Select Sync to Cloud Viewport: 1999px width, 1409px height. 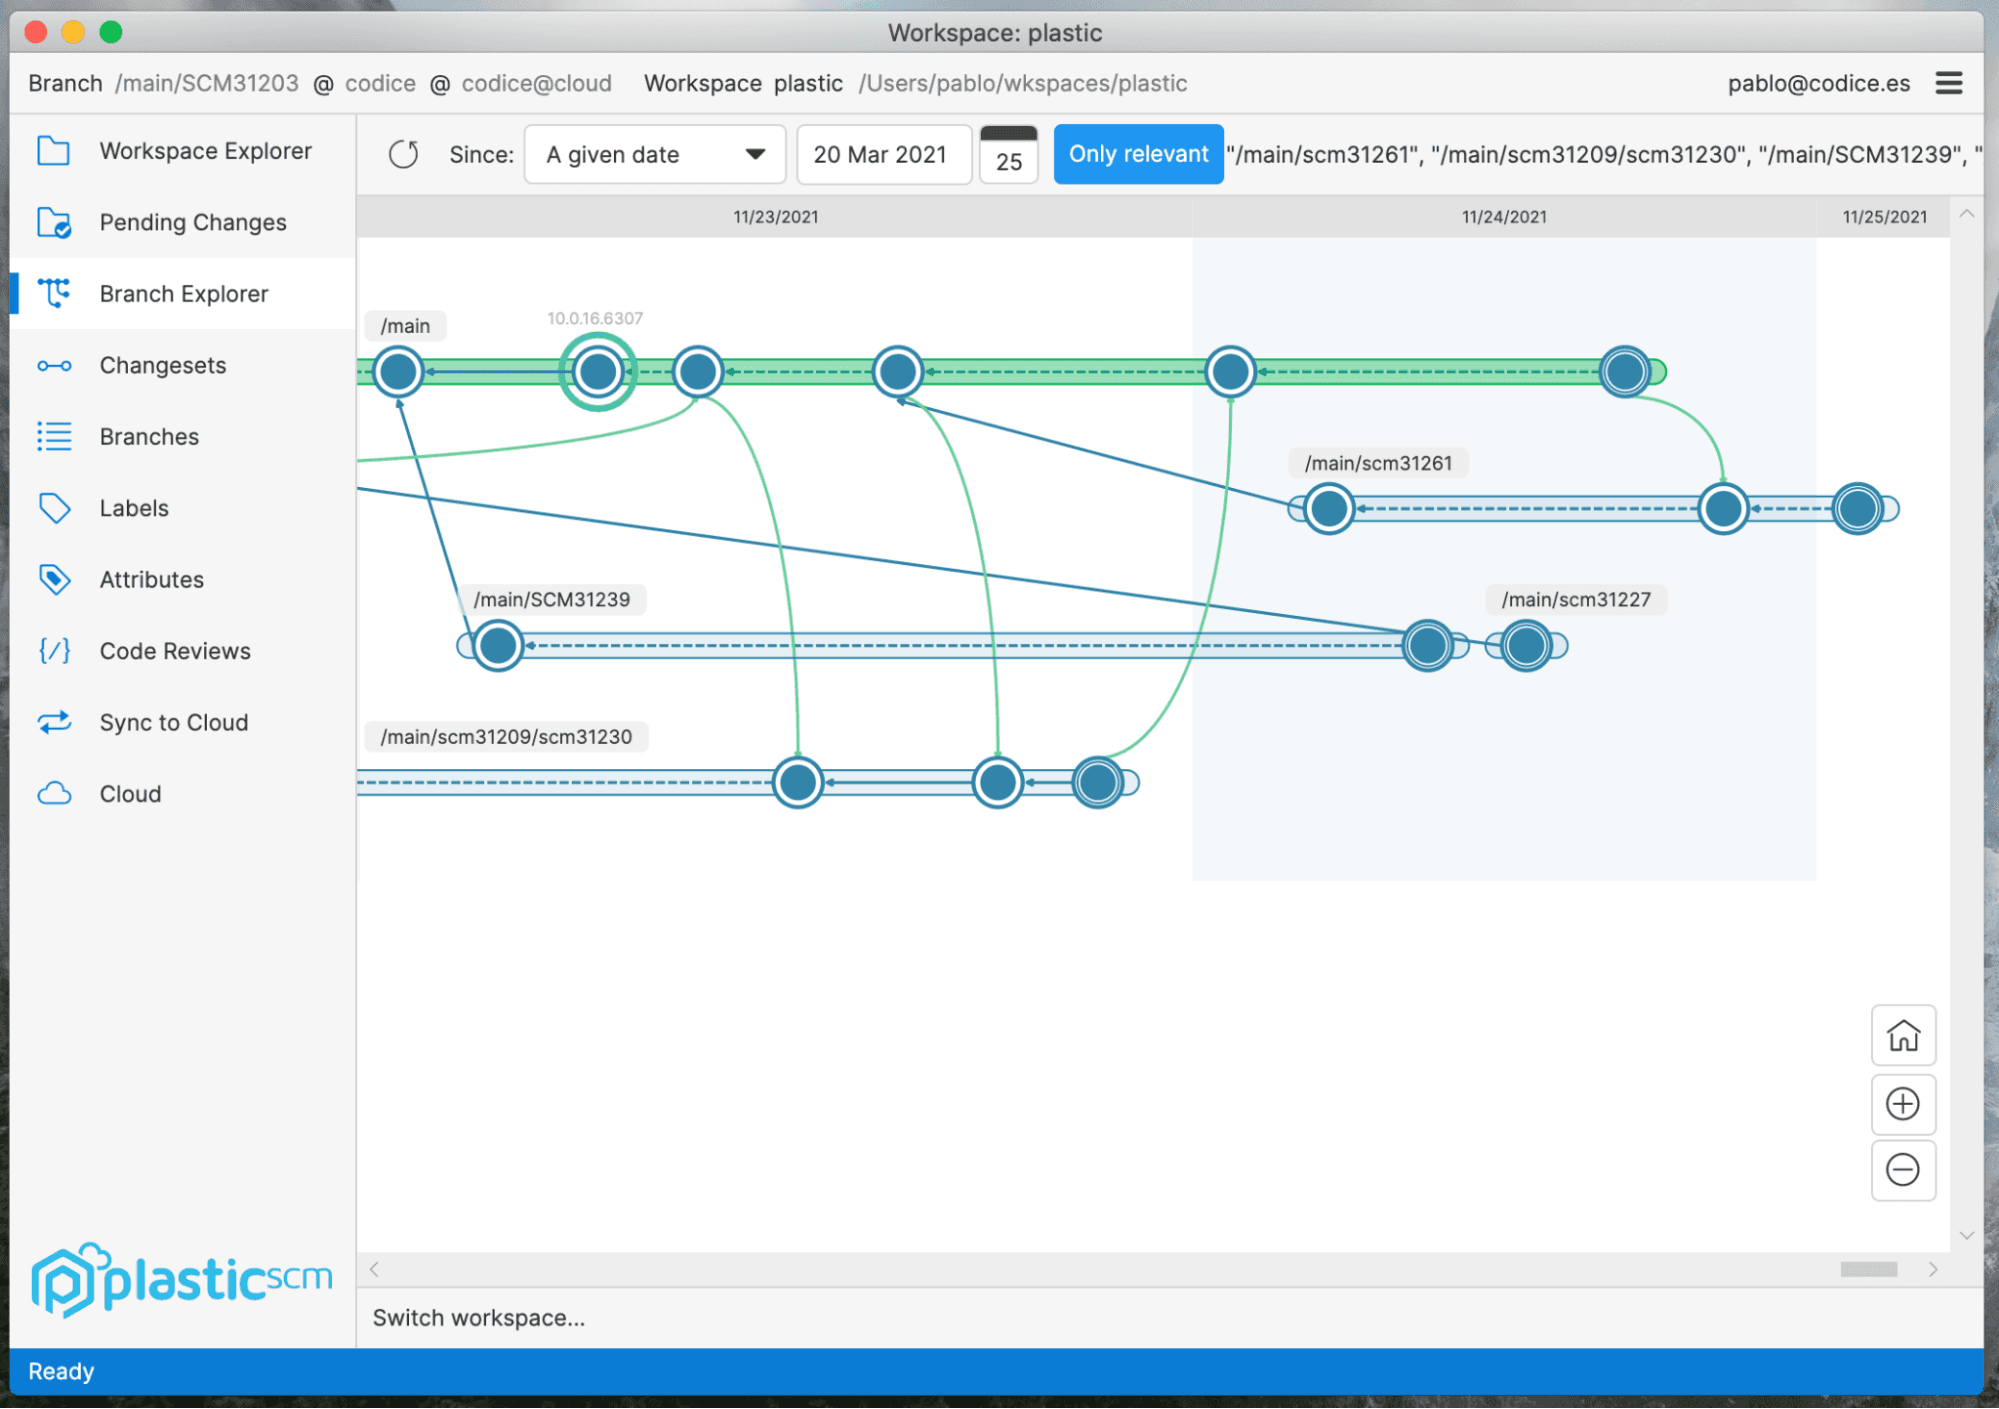173,722
